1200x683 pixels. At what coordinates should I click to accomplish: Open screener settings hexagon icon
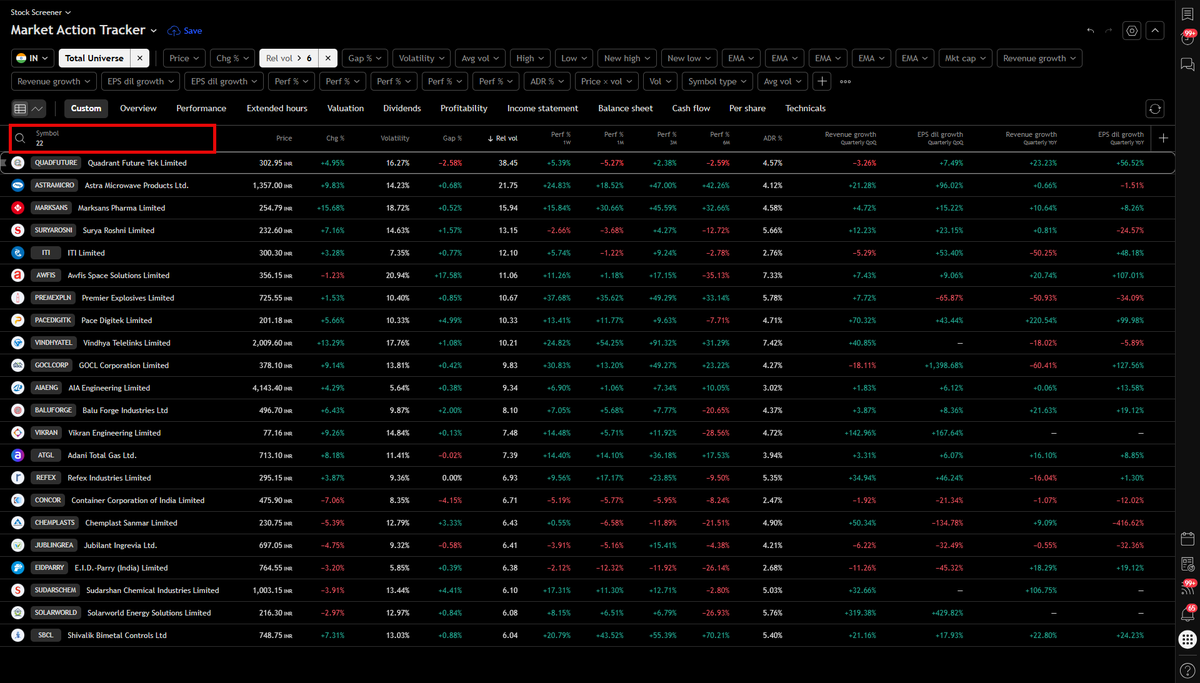[1132, 31]
